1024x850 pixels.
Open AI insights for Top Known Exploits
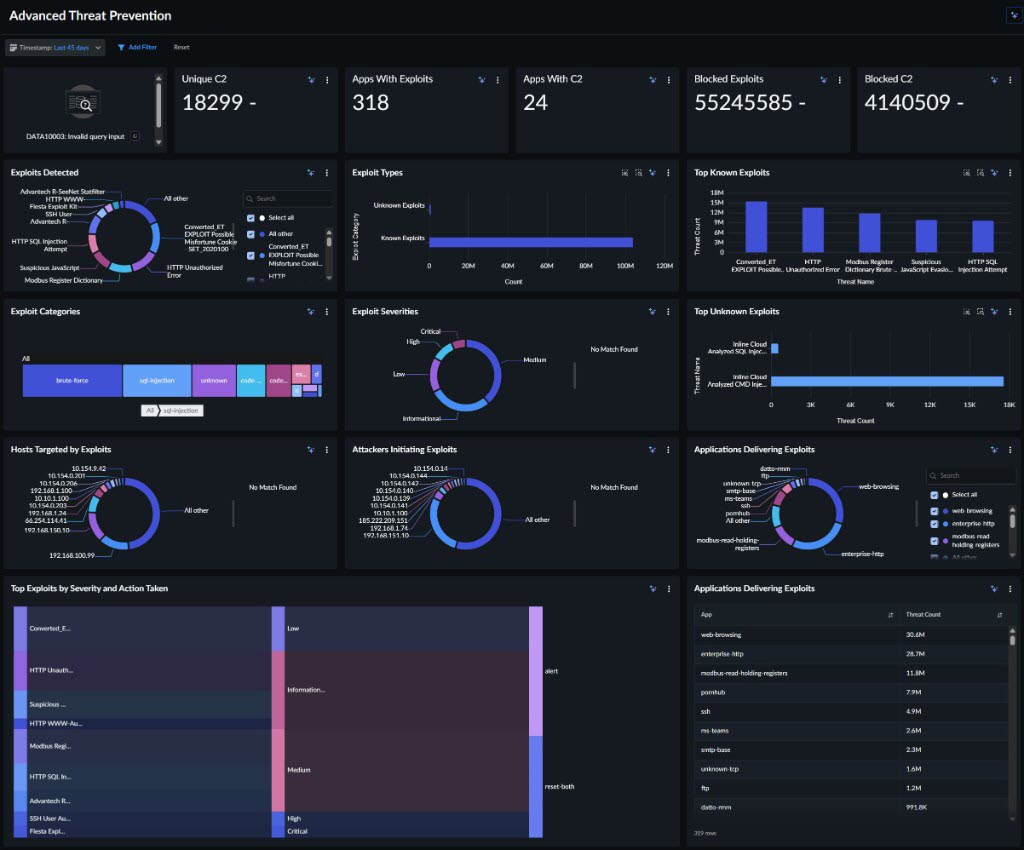[994, 172]
